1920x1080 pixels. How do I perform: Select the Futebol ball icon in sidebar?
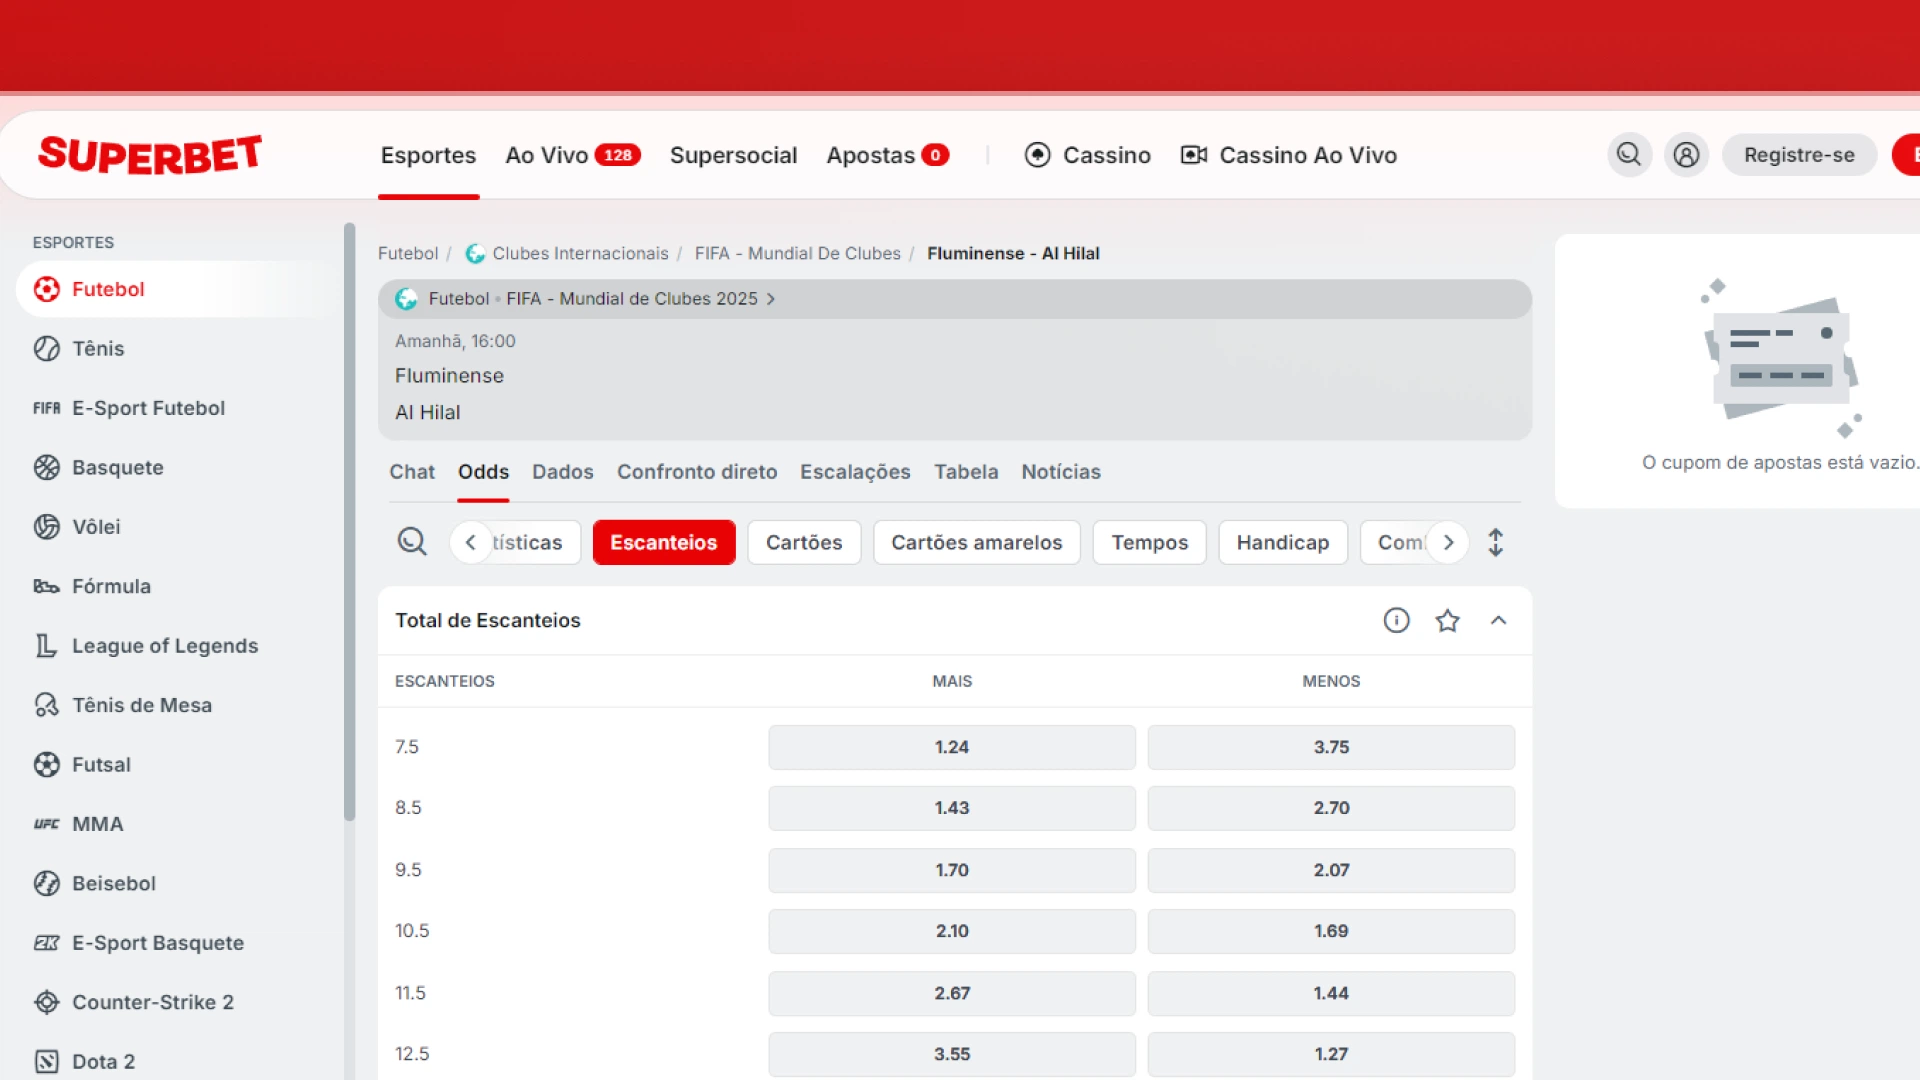(47, 289)
